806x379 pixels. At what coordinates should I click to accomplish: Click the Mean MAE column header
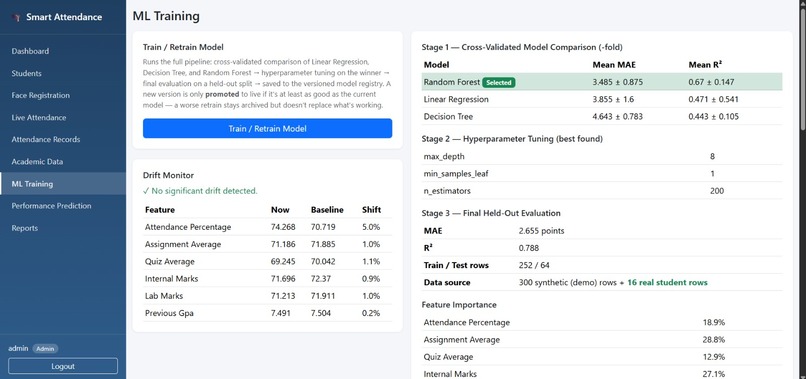pos(613,65)
